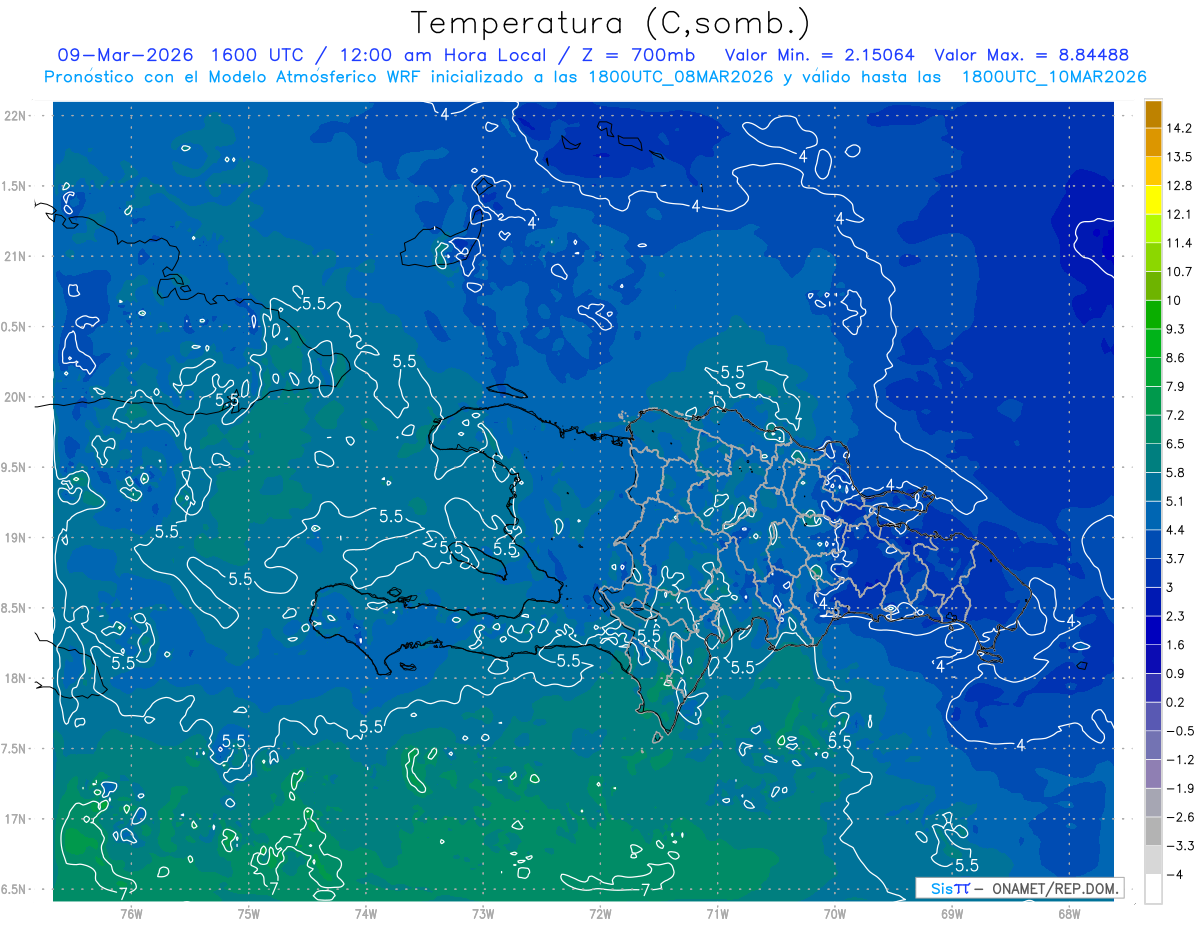Click the '73W' longitude label
This screenshot has height=927, width=1200.
click(483, 914)
